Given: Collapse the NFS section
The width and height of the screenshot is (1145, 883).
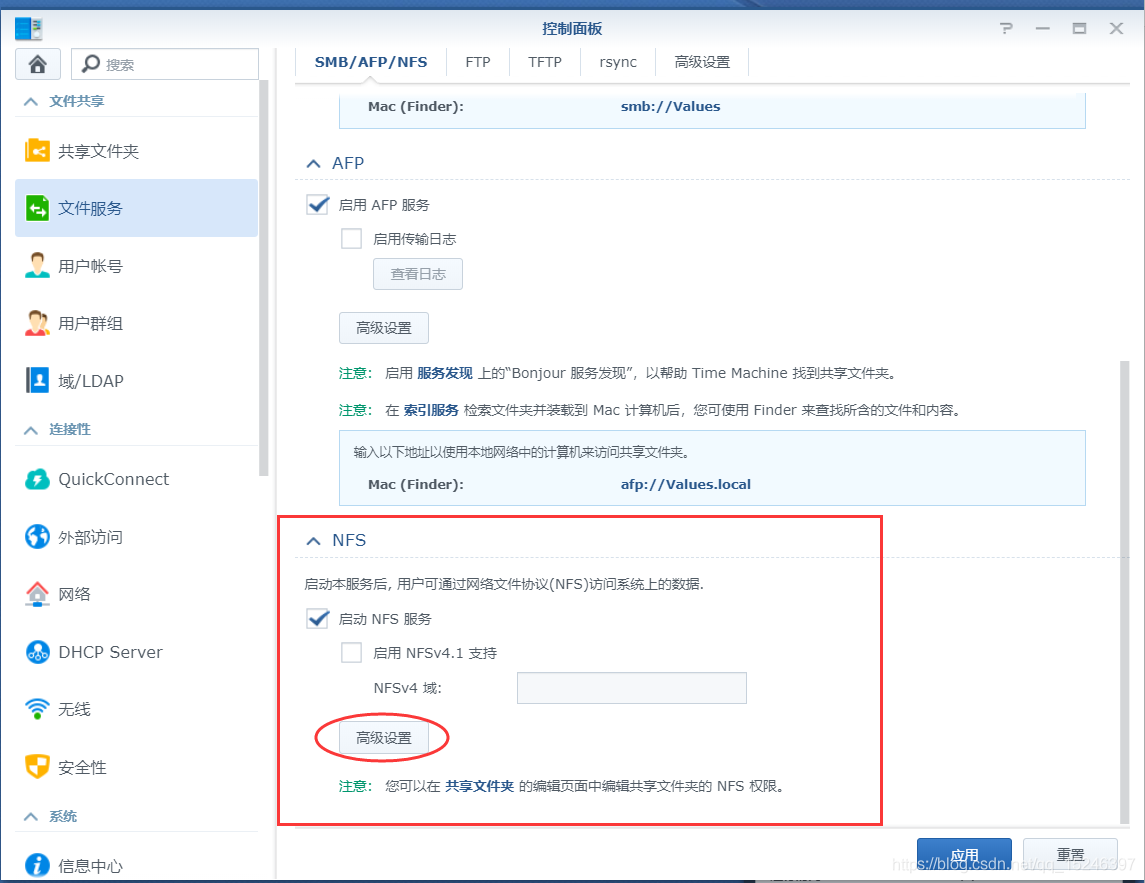Looking at the screenshot, I should [313, 540].
